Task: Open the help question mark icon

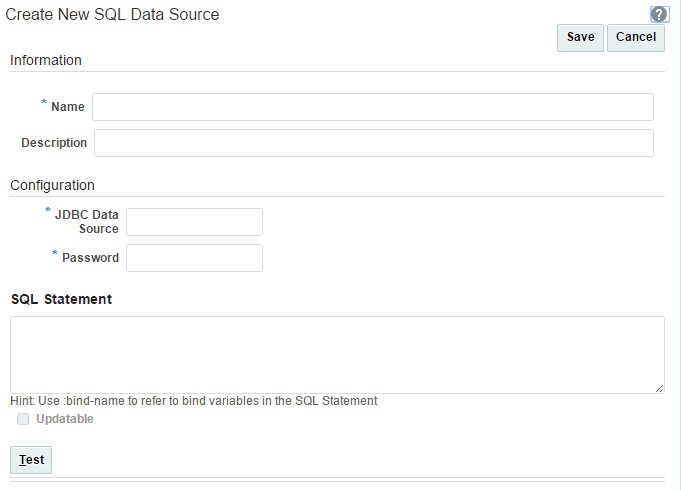Action: (659, 14)
